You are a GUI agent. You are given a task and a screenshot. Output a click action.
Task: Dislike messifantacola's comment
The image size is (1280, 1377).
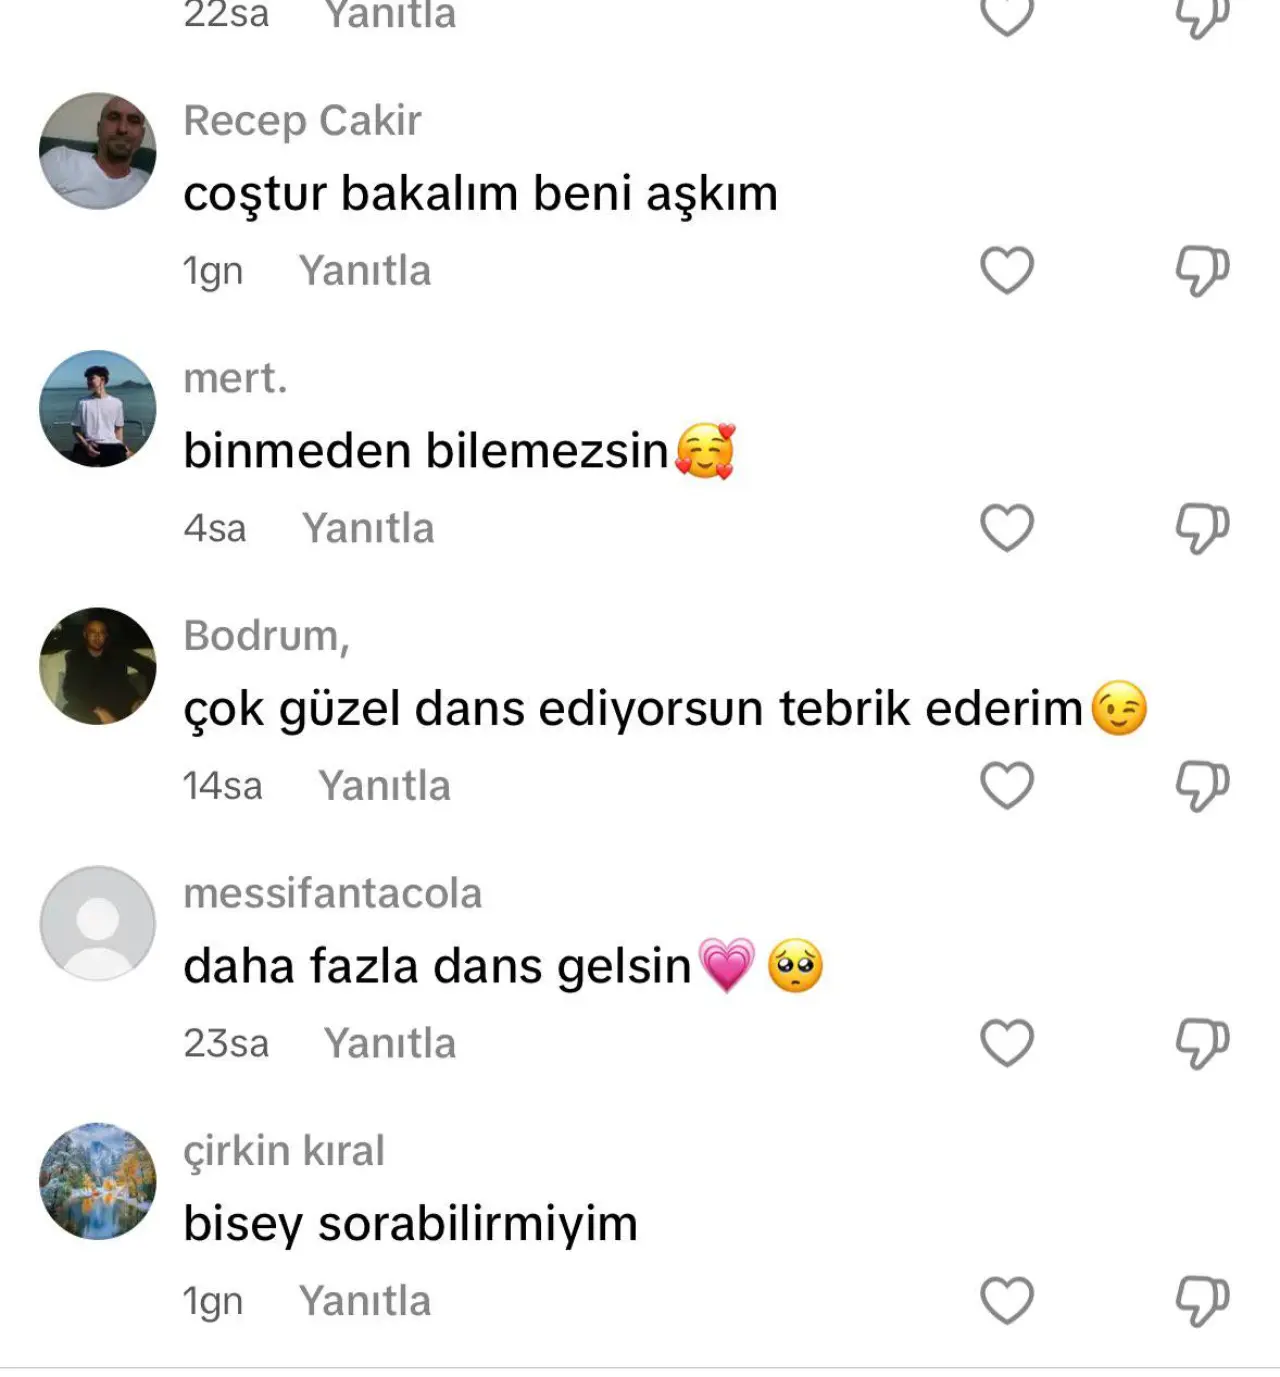[1201, 1044]
